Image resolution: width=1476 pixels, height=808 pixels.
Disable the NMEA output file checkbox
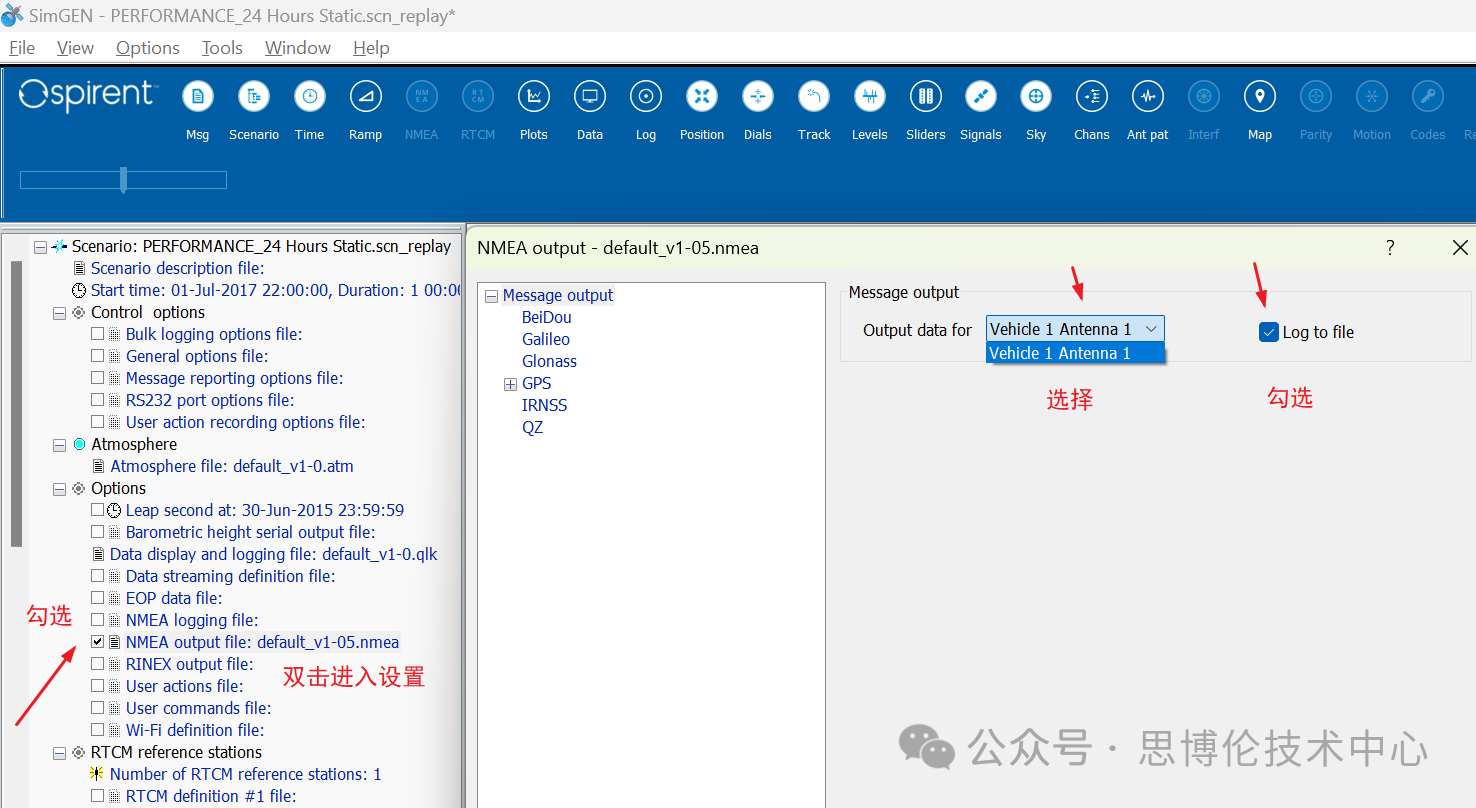[x=98, y=642]
